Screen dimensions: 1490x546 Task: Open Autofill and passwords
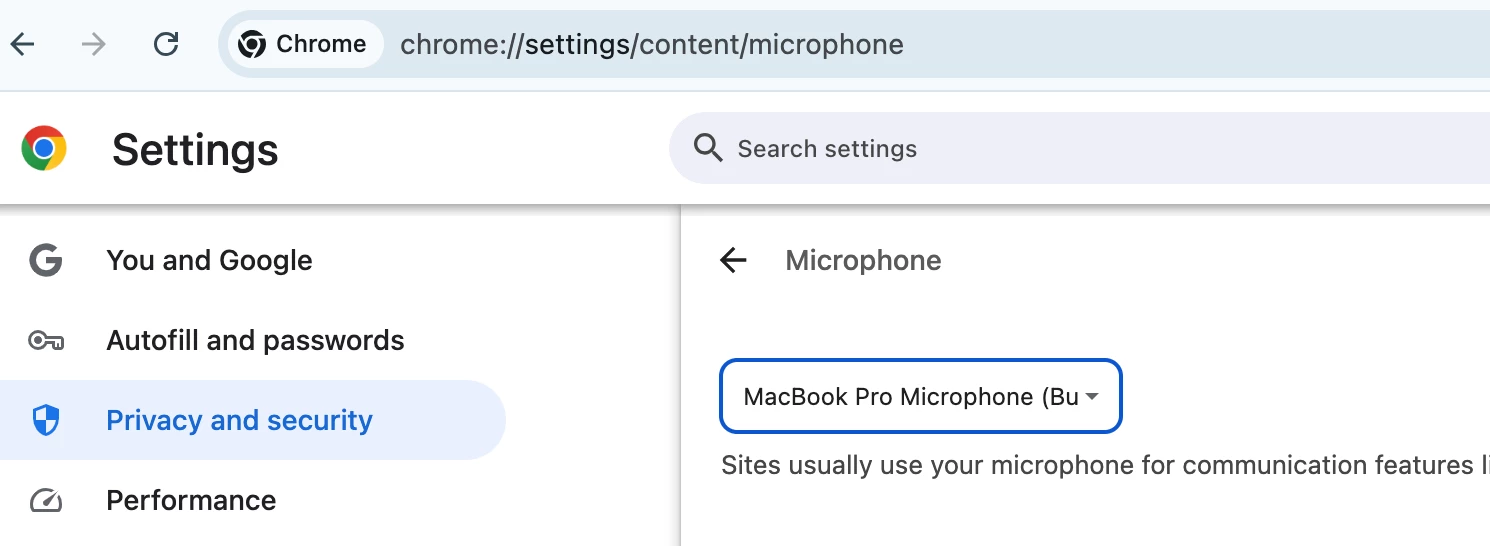pos(253,341)
